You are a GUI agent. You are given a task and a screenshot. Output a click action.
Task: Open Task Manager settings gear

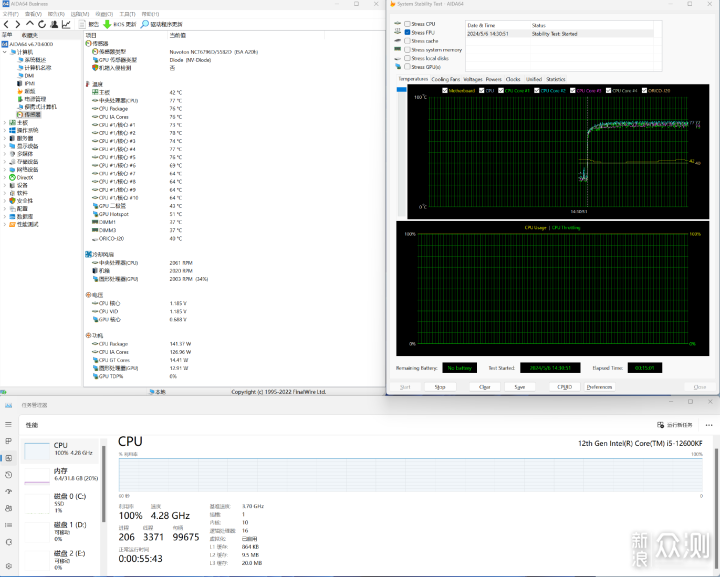tap(8, 566)
